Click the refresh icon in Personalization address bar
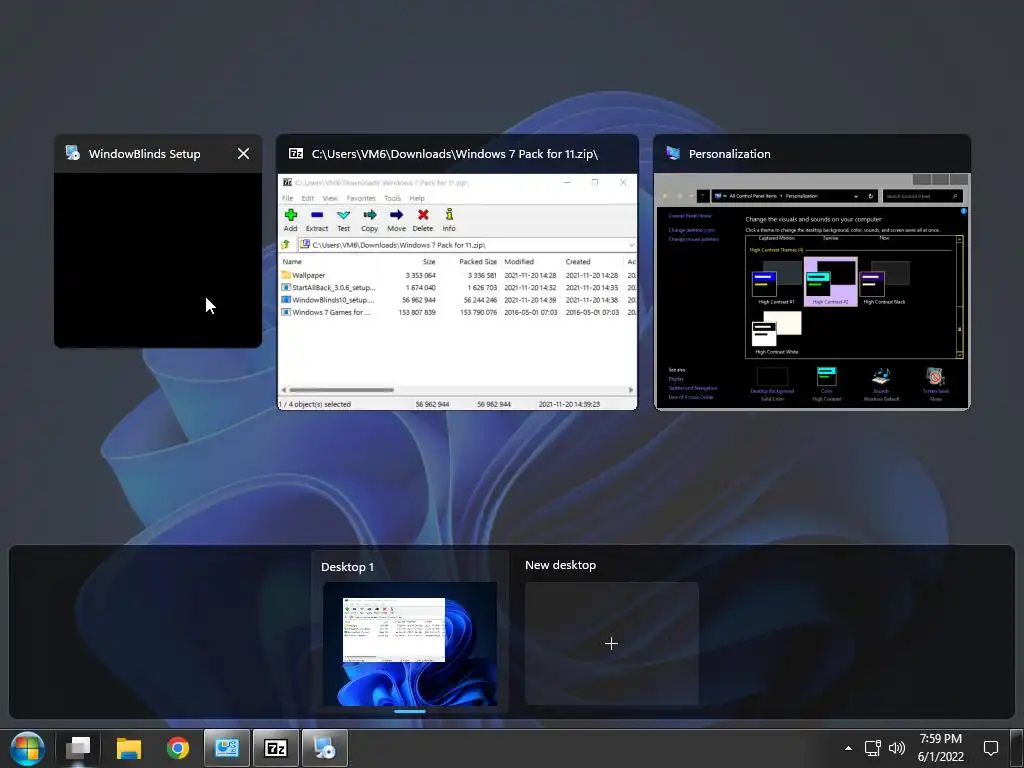 (871, 196)
